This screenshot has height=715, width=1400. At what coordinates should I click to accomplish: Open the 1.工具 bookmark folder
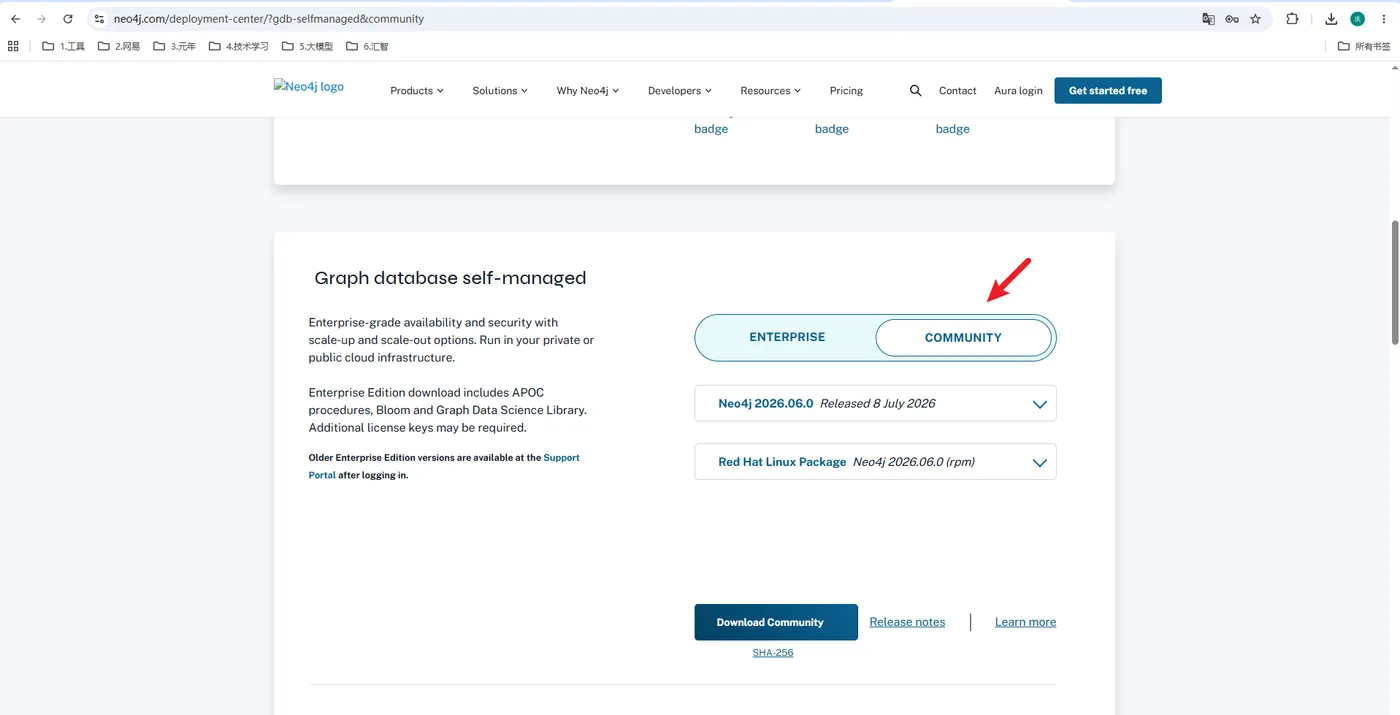pos(63,46)
